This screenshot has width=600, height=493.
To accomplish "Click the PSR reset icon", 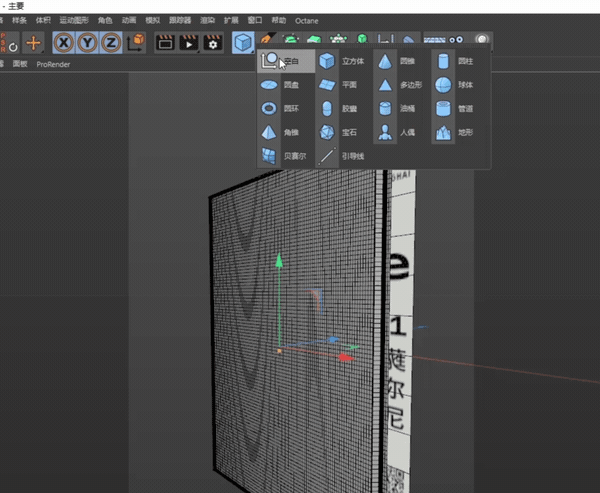I will pyautogui.click(x=9, y=42).
